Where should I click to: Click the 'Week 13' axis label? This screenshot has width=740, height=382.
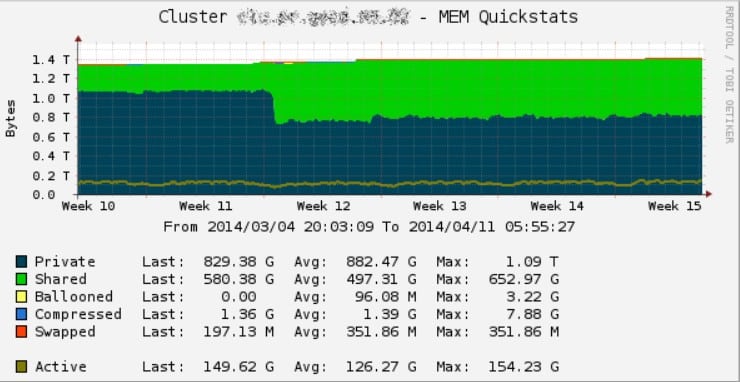pos(440,206)
